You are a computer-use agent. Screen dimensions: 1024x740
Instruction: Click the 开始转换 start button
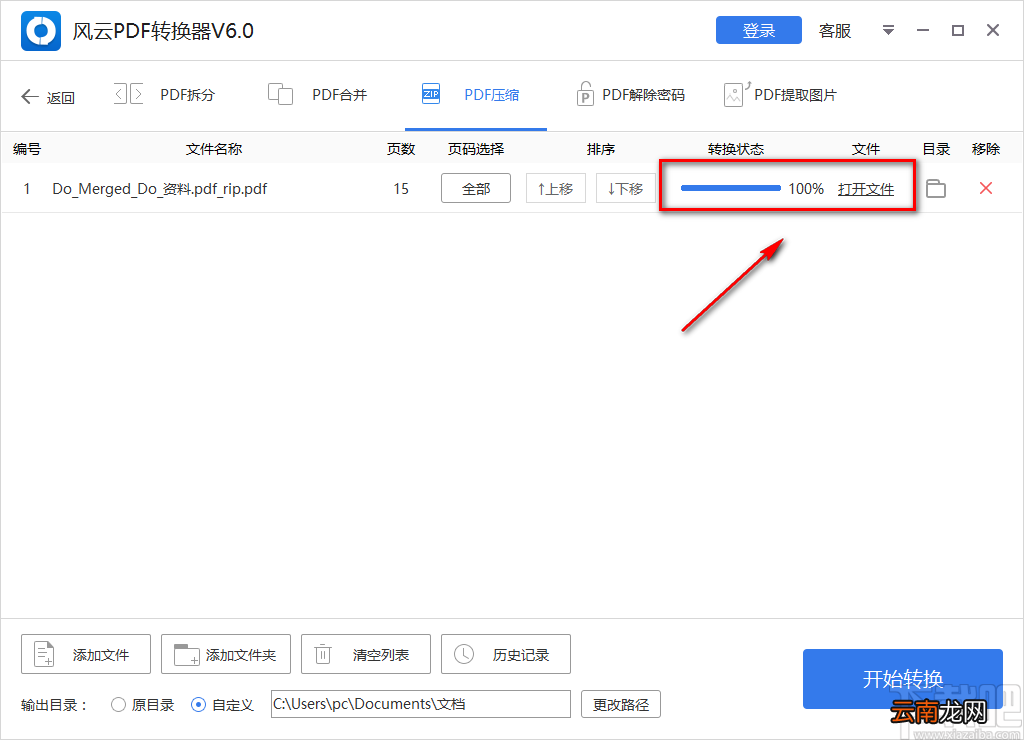pos(903,679)
